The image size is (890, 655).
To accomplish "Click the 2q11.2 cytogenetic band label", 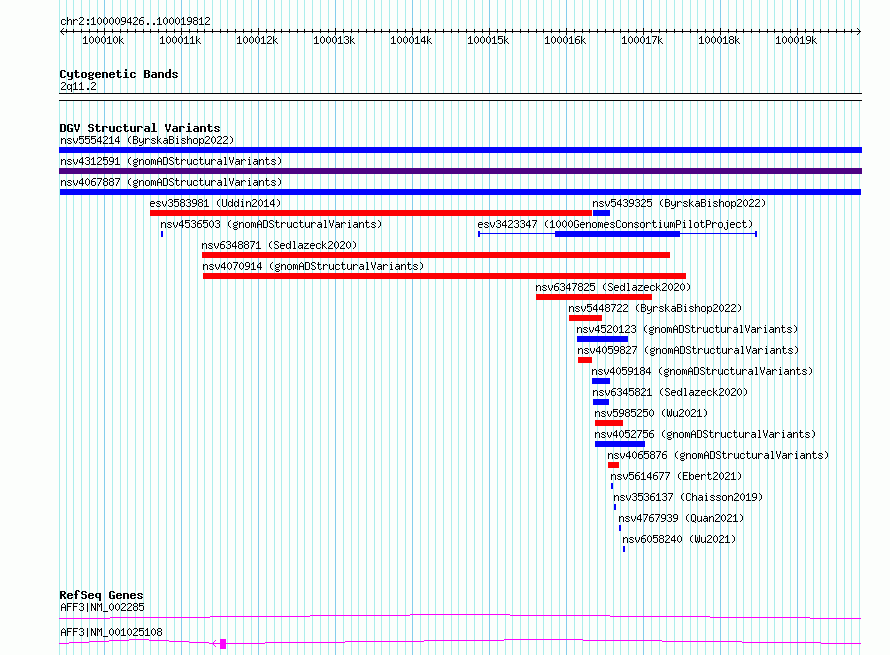I will coord(78,86).
